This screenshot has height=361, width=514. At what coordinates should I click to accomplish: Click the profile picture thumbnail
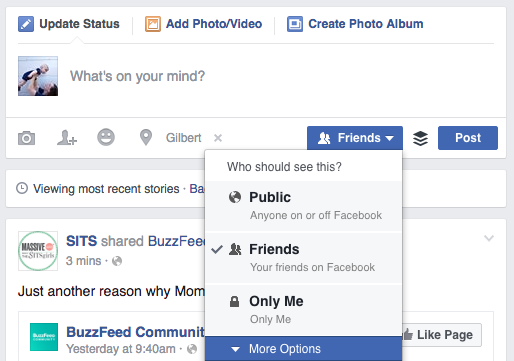[38, 76]
